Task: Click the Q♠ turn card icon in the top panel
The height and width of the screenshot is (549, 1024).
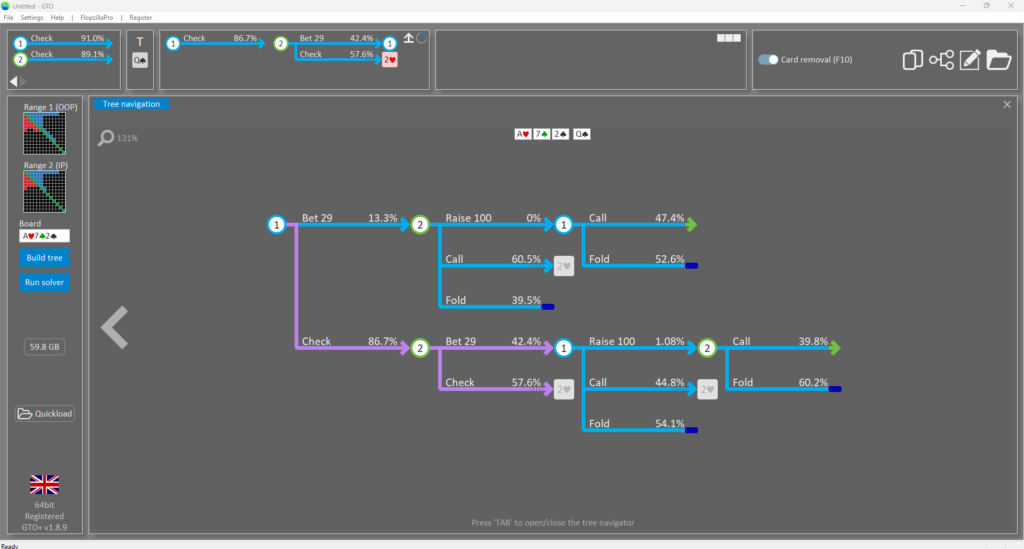Action: (x=140, y=61)
